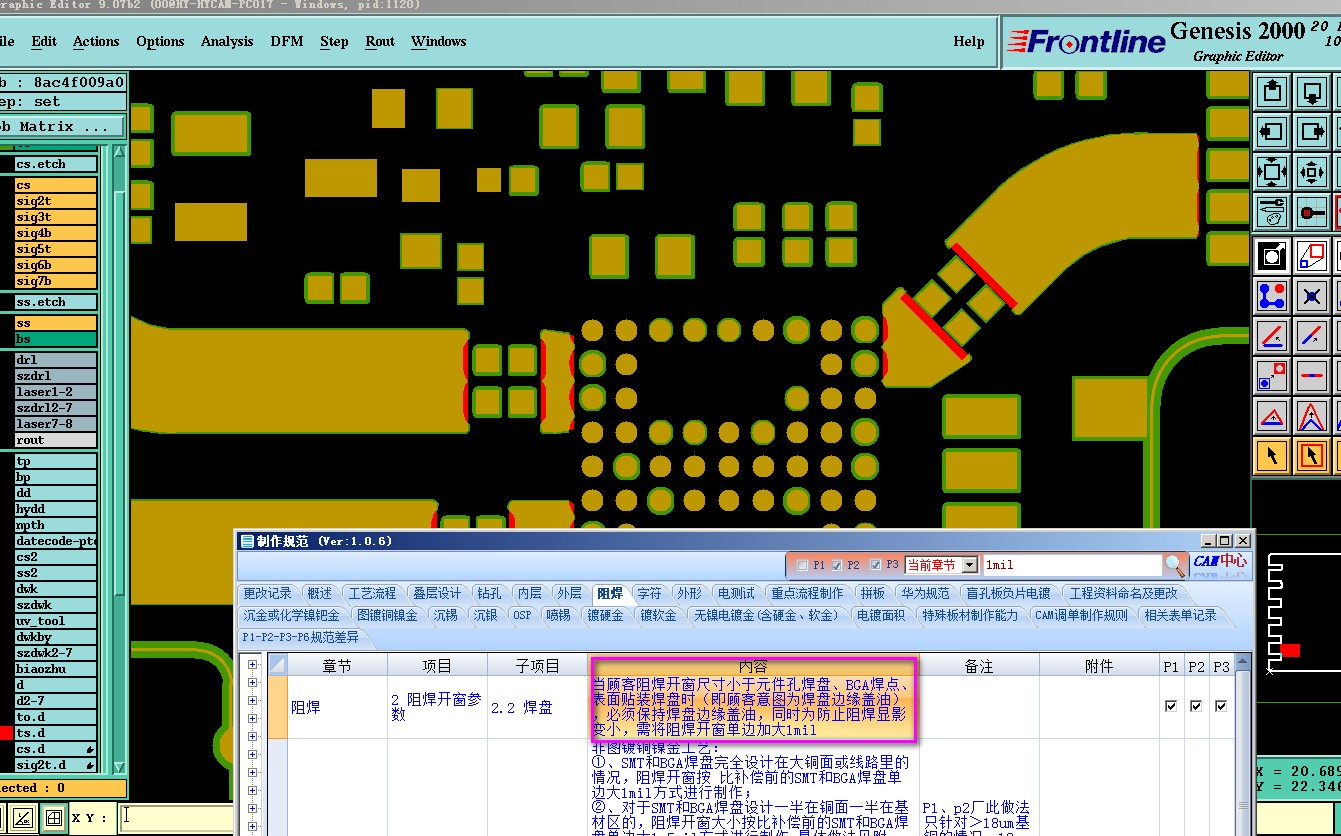Toggle the P2 checkbox in search bar
The height and width of the screenshot is (836, 1341).
pyautogui.click(x=837, y=565)
